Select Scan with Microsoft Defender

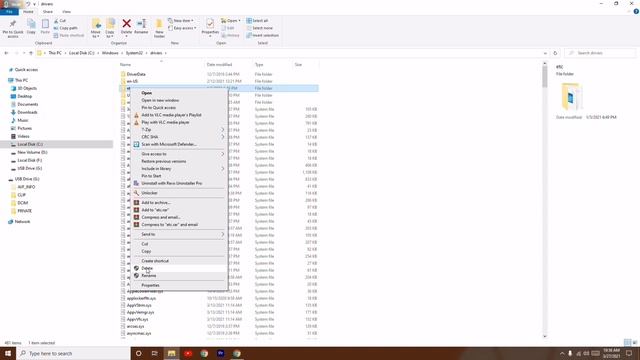pos(179,144)
